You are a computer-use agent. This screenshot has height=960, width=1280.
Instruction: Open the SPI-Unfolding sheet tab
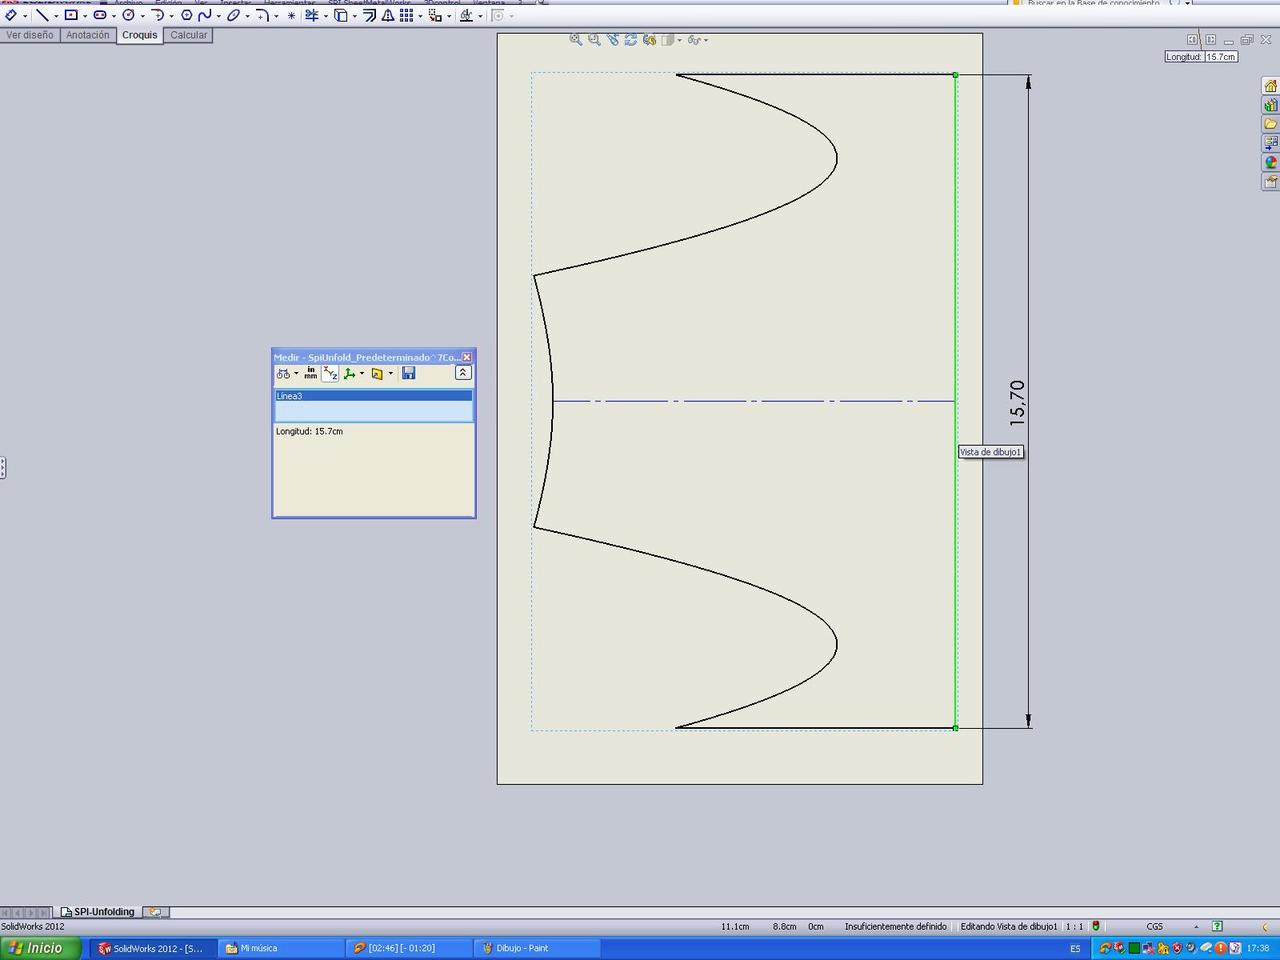98,912
